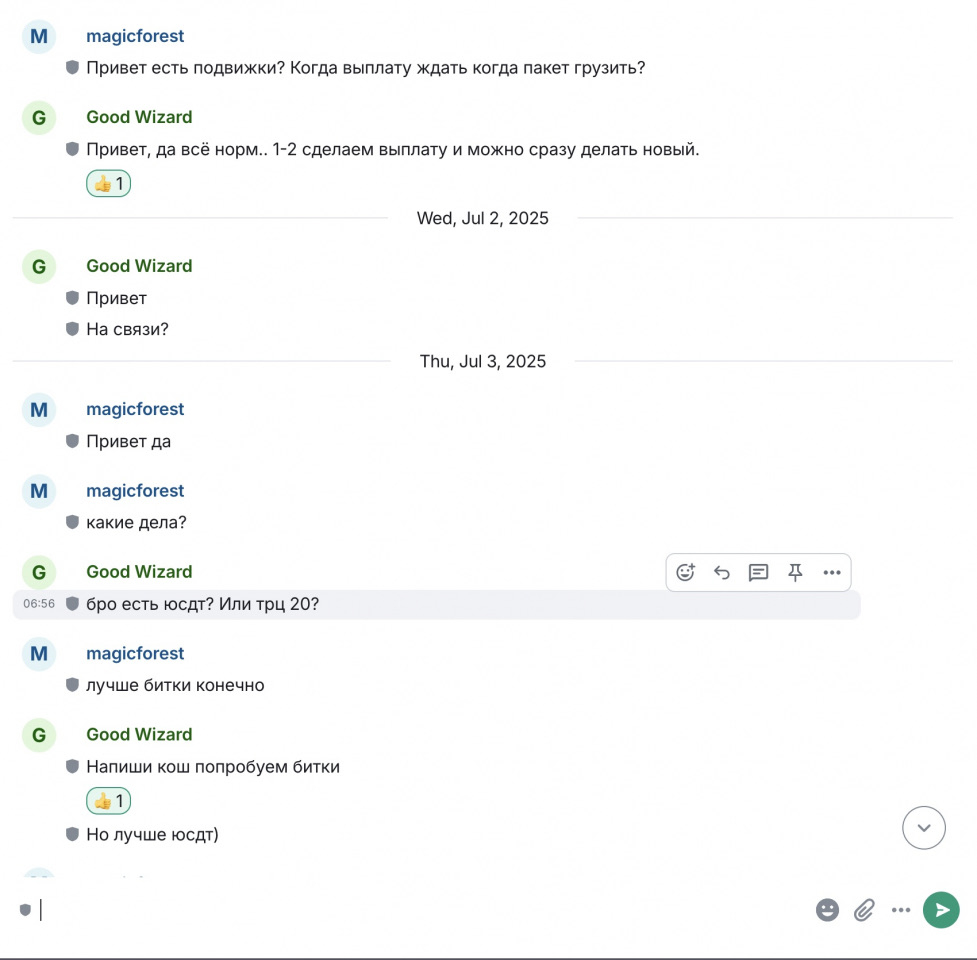This screenshot has height=960, width=977.
Task: Toggle thumbs-up on 'Напиши кош' message
Action: coord(108,801)
